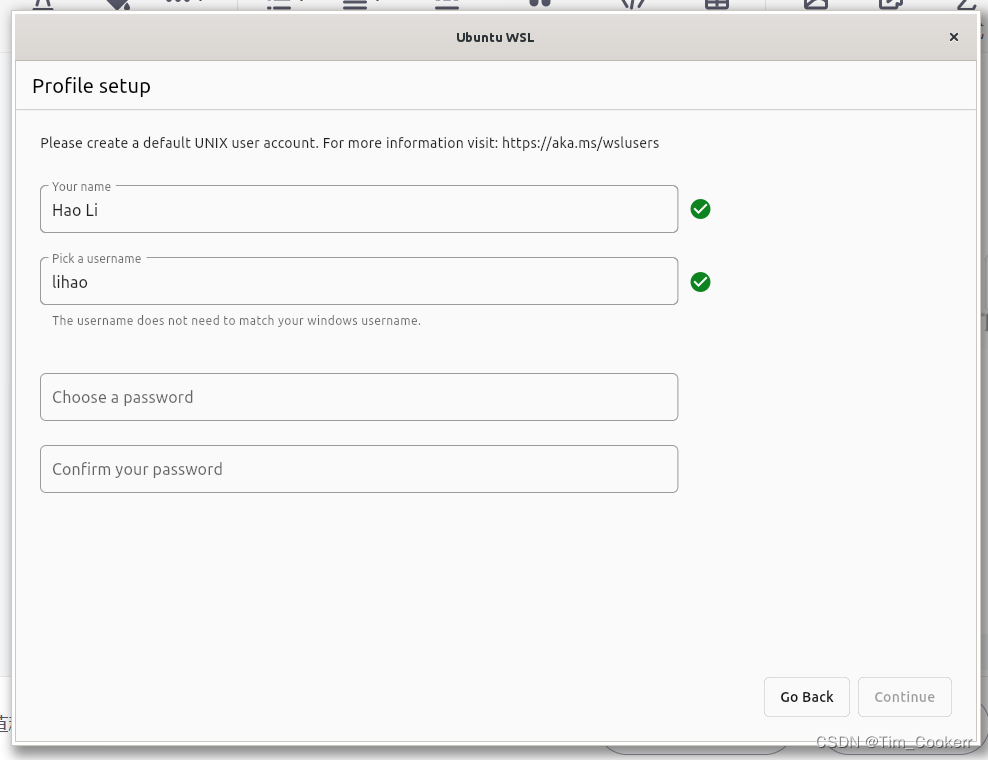Viewport: 988px width, 760px height.
Task: Click the Go Back button
Action: (807, 697)
